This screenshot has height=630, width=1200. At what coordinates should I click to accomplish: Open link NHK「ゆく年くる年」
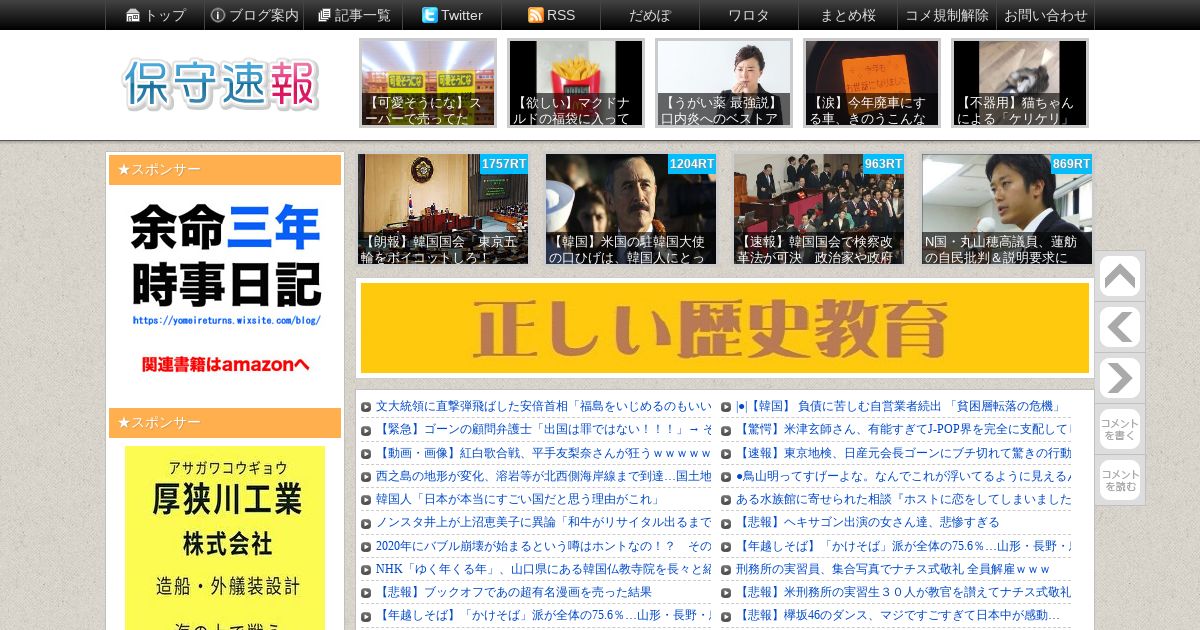click(543, 569)
